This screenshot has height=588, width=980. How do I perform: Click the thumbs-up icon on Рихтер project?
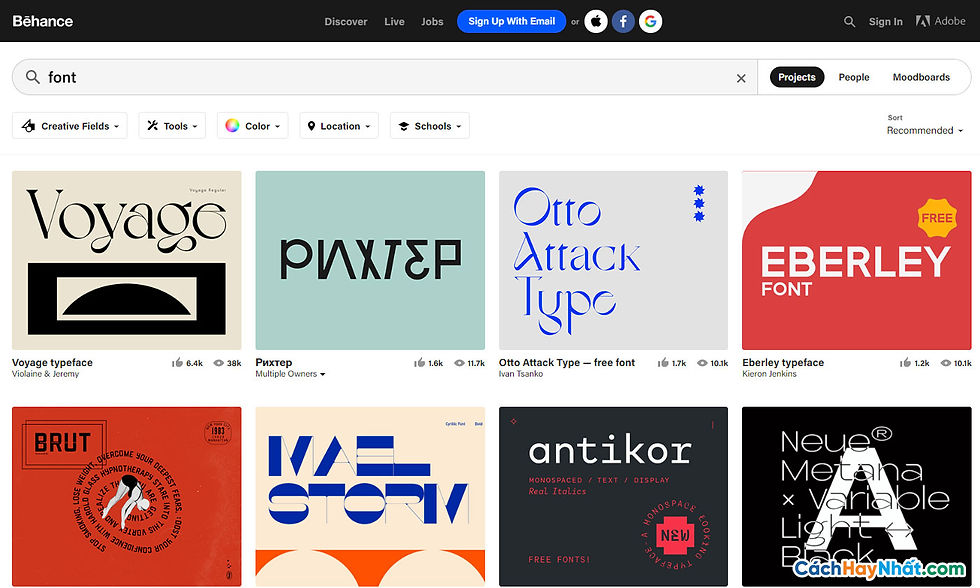[x=419, y=362]
